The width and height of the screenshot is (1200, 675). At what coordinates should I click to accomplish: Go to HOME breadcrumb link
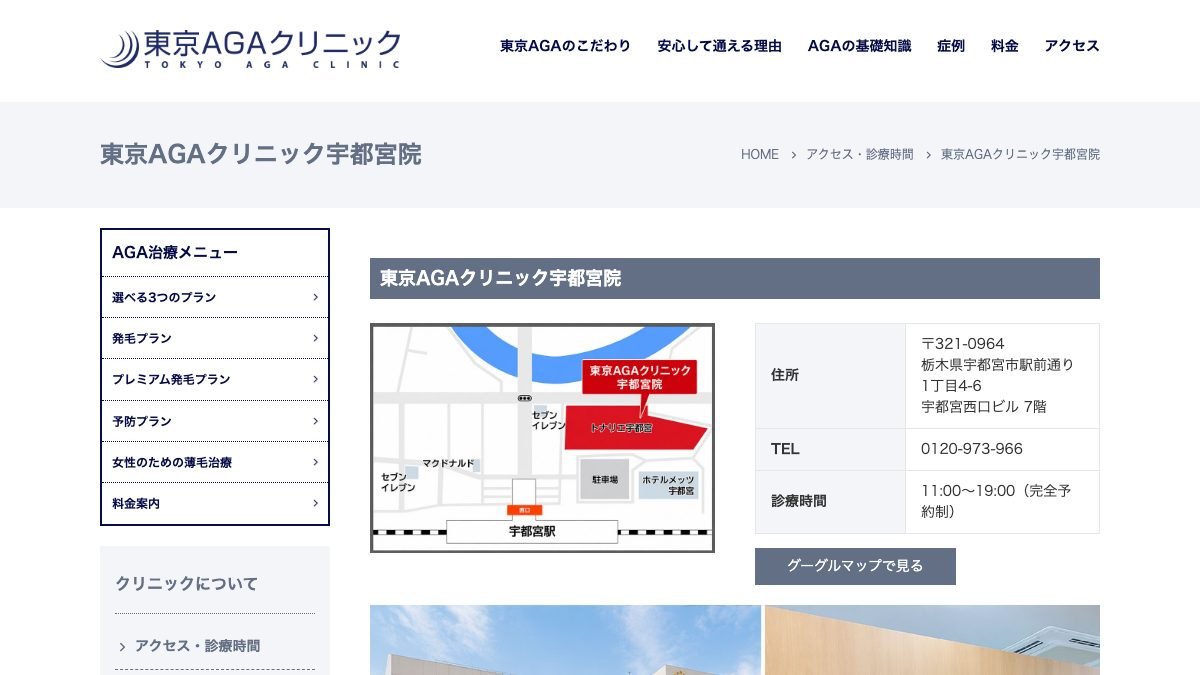(760, 154)
